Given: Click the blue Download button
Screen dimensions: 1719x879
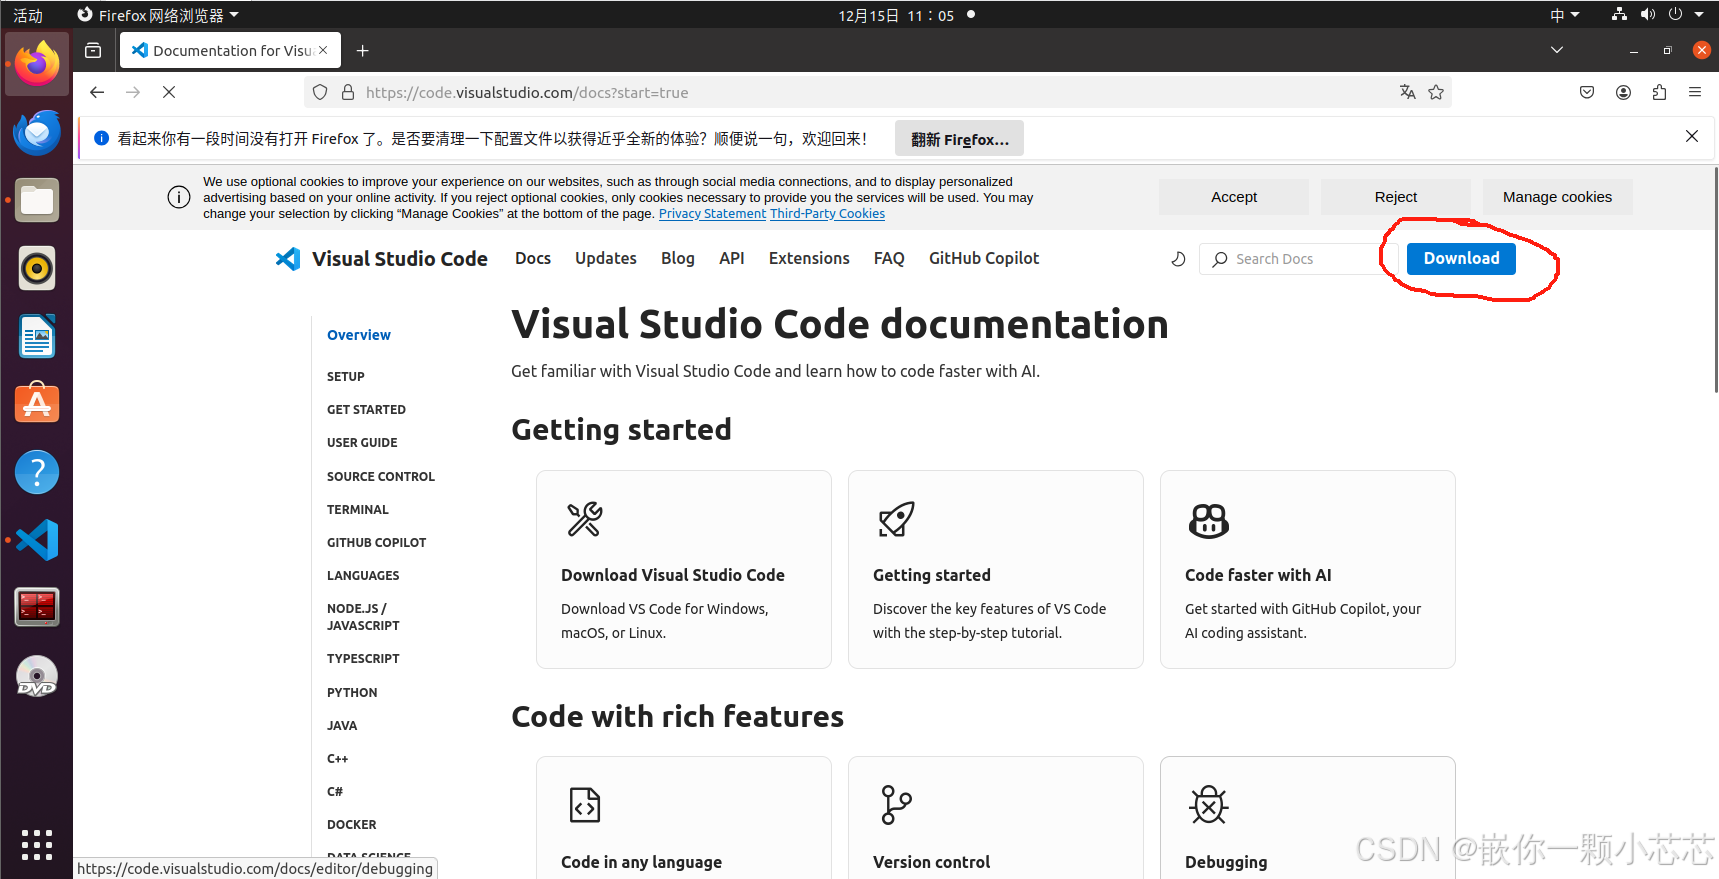Looking at the screenshot, I should pos(1461,258).
